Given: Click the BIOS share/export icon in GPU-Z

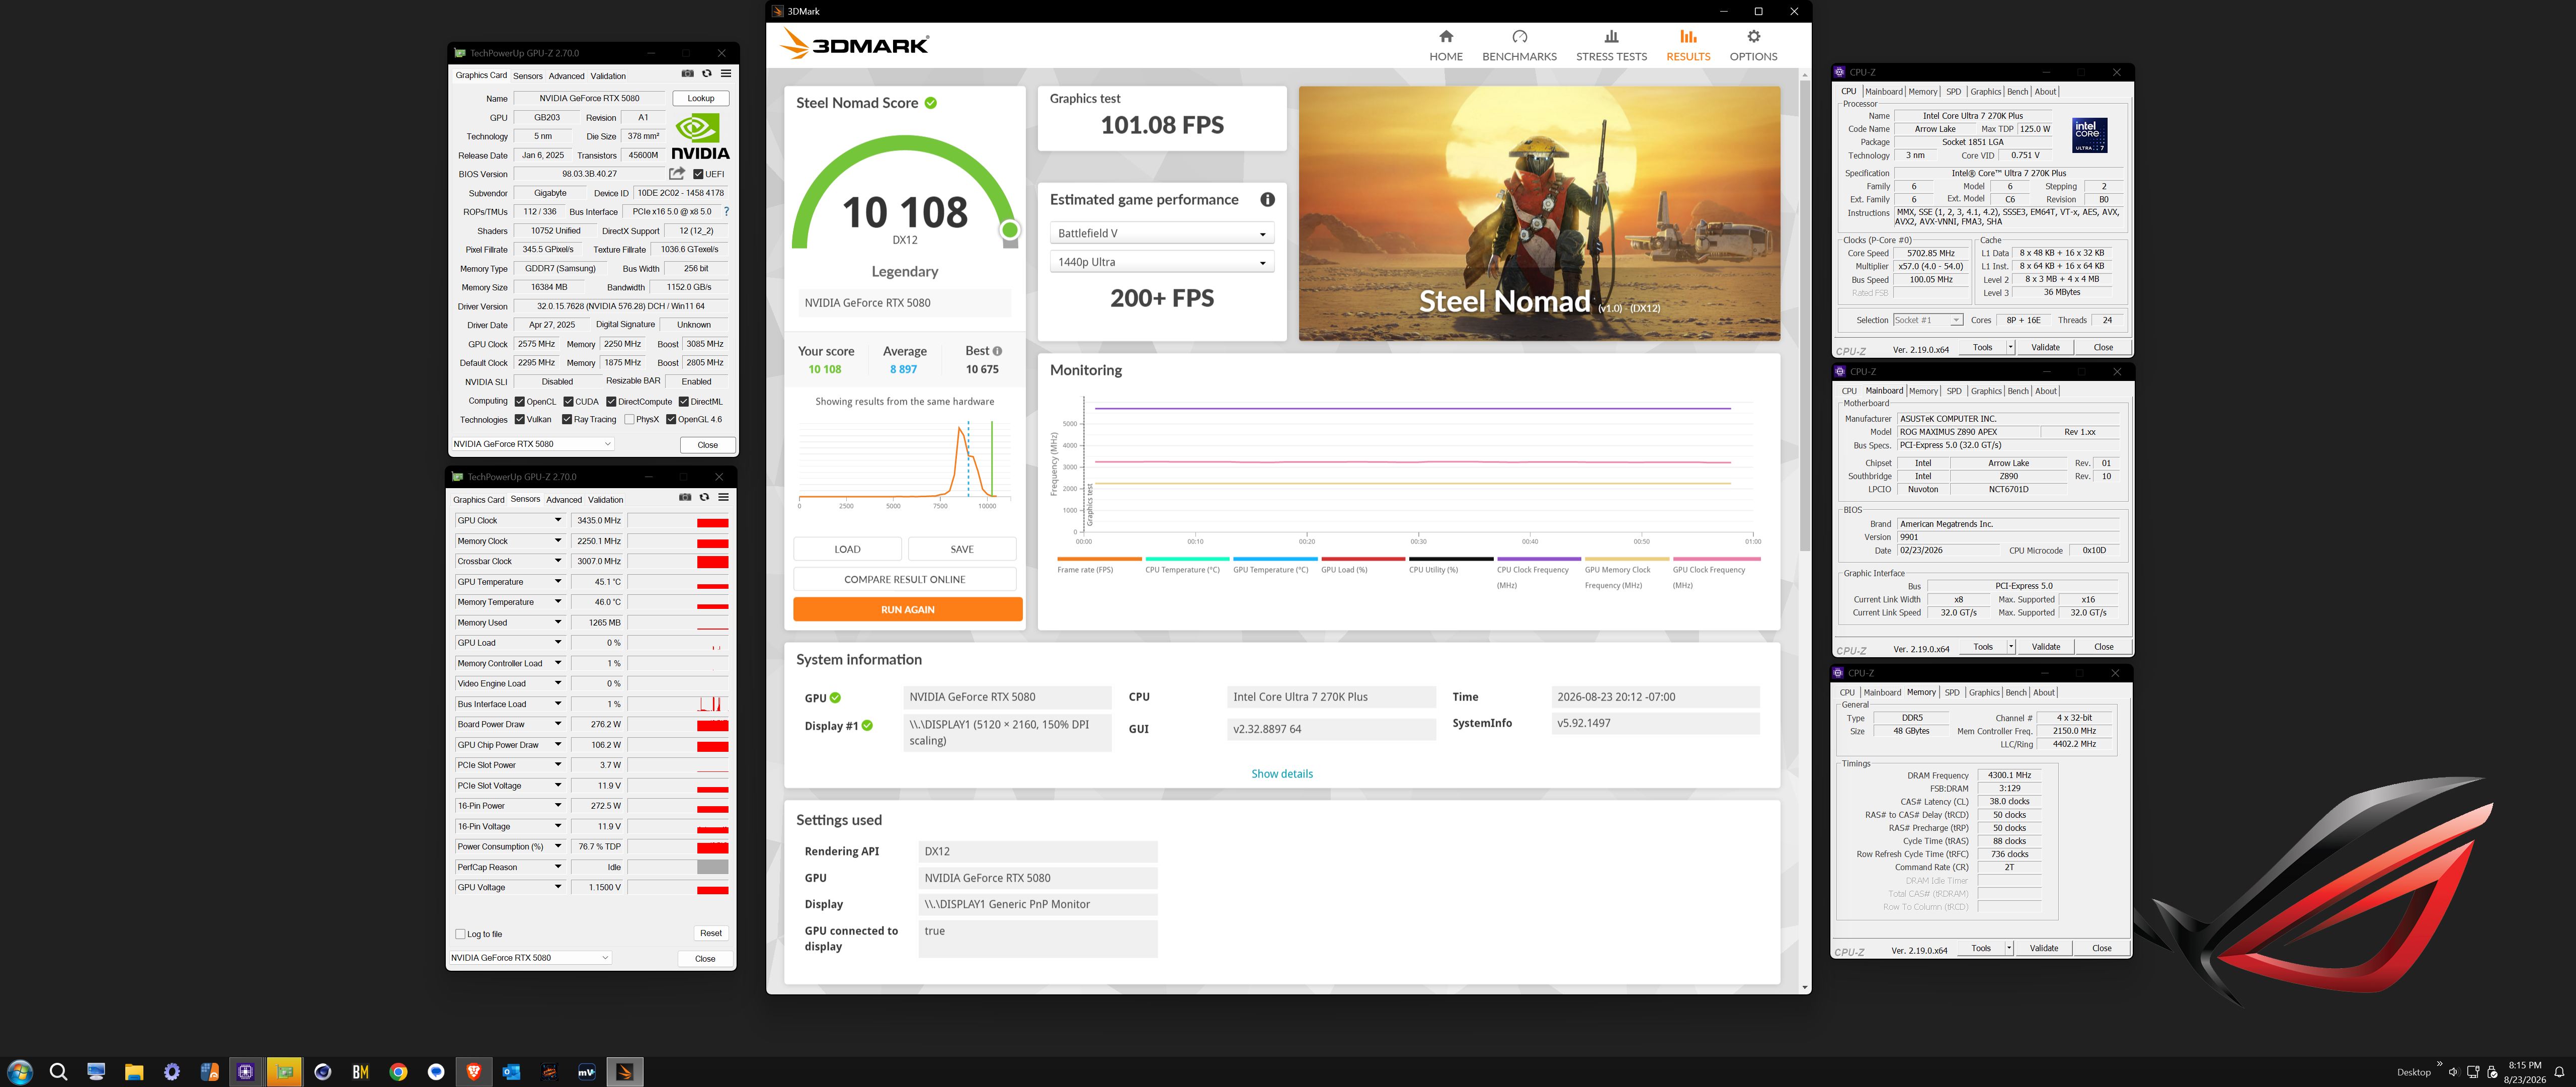Looking at the screenshot, I should coord(677,174).
